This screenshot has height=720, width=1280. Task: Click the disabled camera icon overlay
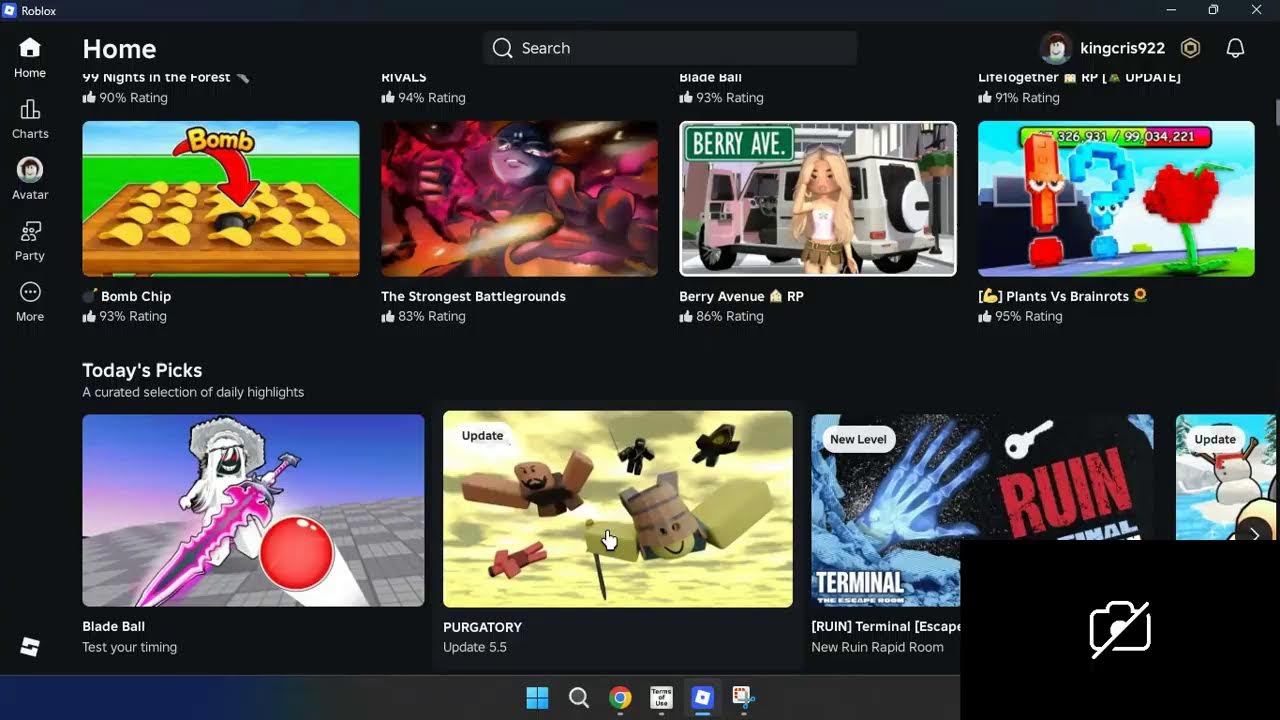pos(1120,630)
